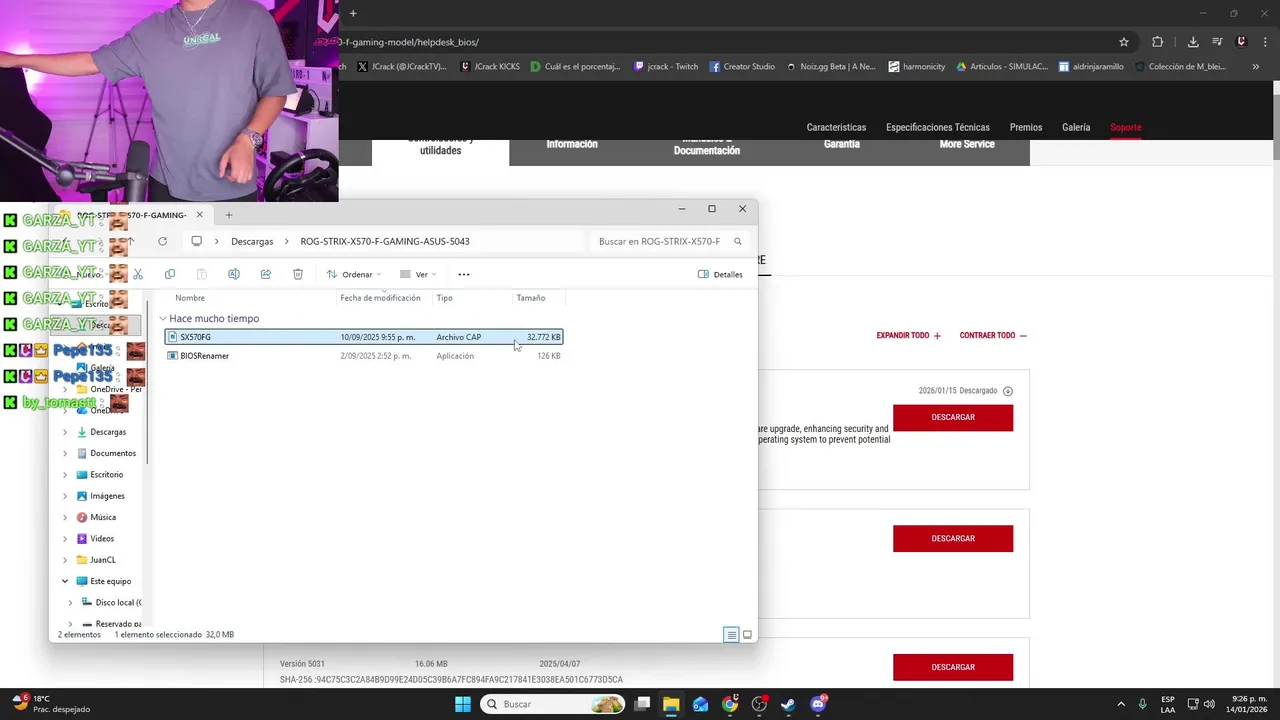Select the Información support tab

pyautogui.click(x=572, y=145)
